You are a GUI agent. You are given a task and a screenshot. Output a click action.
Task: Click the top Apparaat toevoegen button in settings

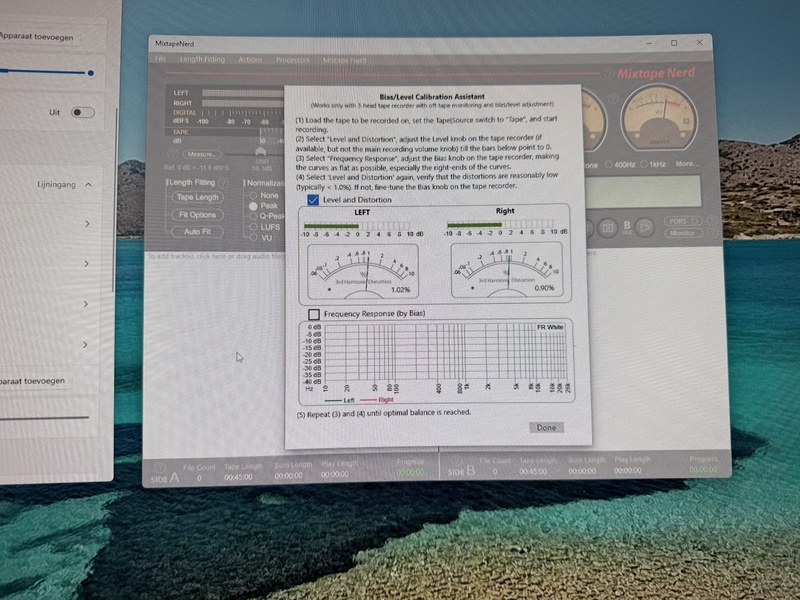37,37
